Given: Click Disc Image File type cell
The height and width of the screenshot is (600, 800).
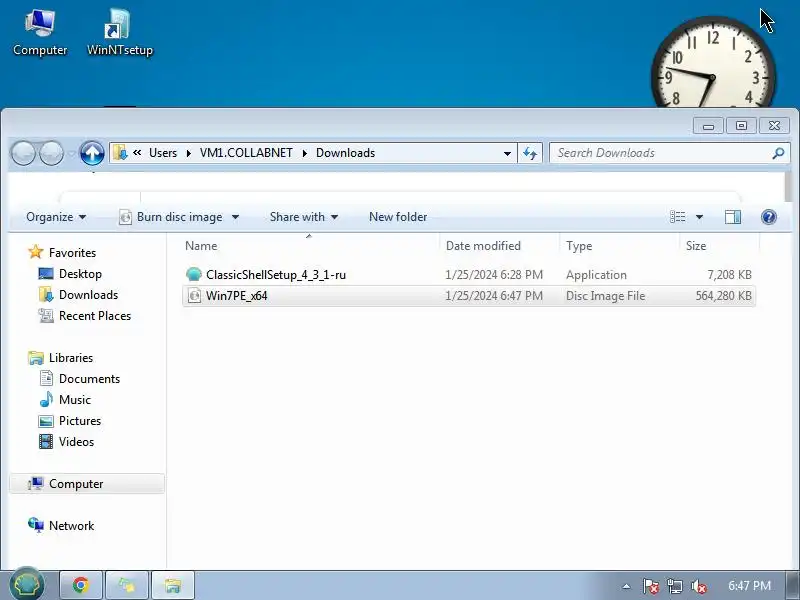Looking at the screenshot, I should pos(606,296).
